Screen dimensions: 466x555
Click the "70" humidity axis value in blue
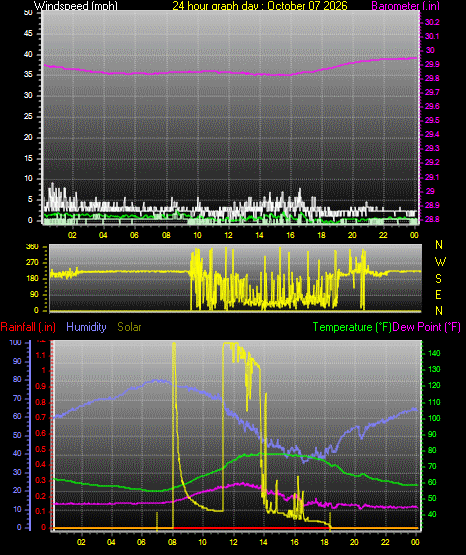pyautogui.click(x=17, y=398)
